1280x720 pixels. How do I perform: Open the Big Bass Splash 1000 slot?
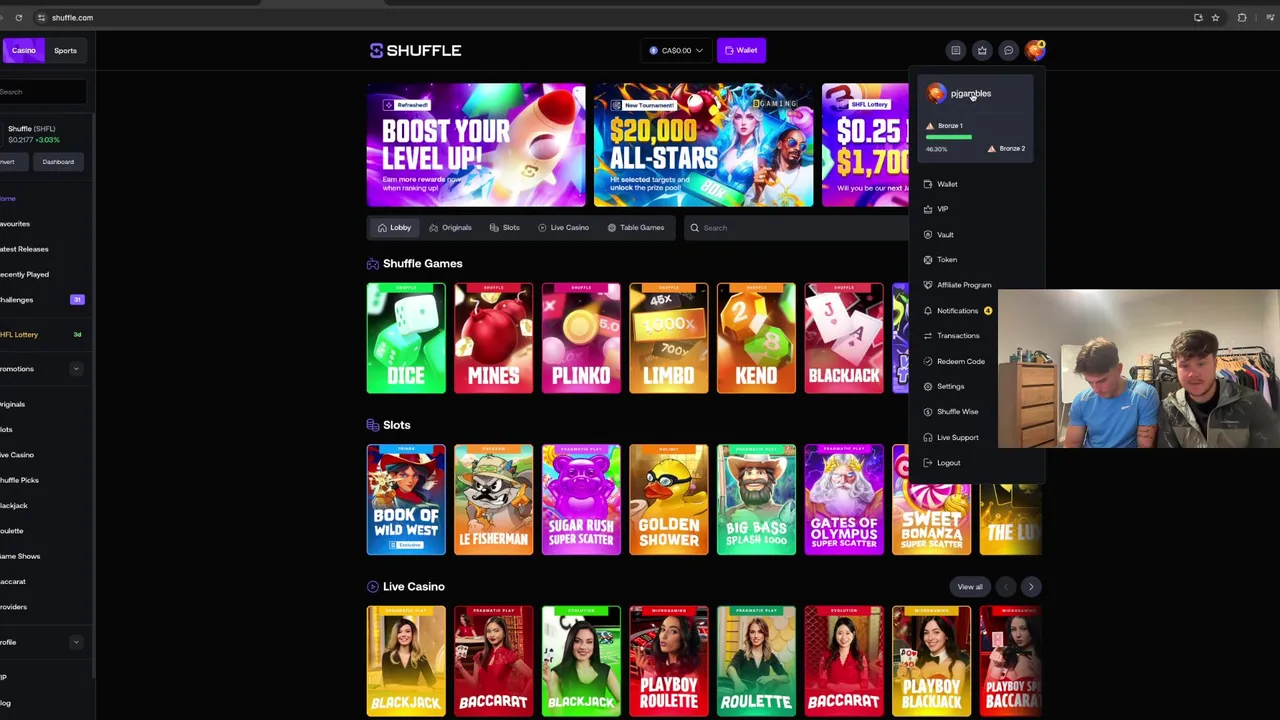[x=756, y=500]
